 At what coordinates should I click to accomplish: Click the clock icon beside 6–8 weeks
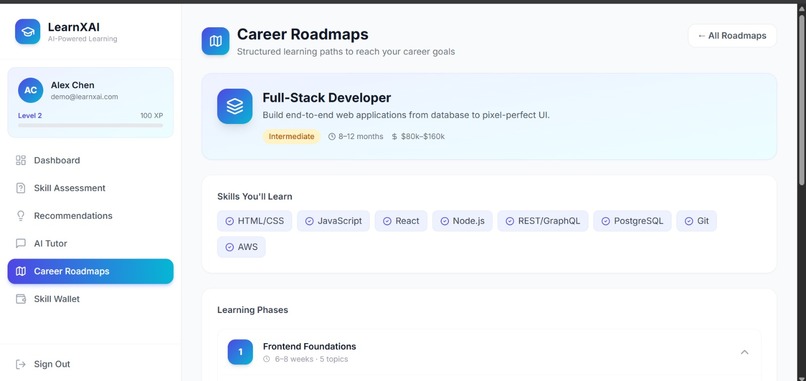click(x=266, y=359)
